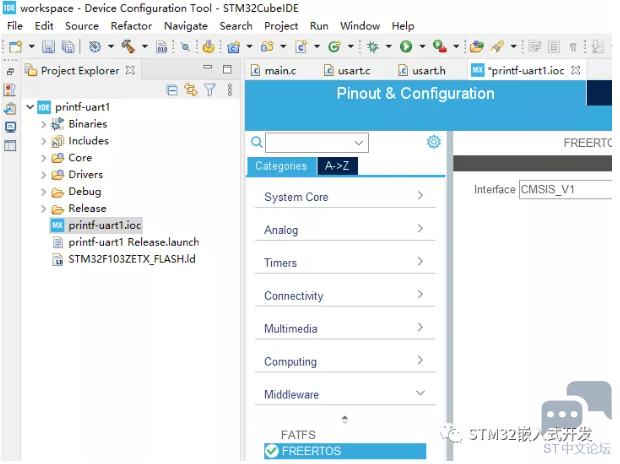This screenshot has height=464, width=620.
Task: Open the Navigate menu
Action: pyautogui.click(x=185, y=26)
